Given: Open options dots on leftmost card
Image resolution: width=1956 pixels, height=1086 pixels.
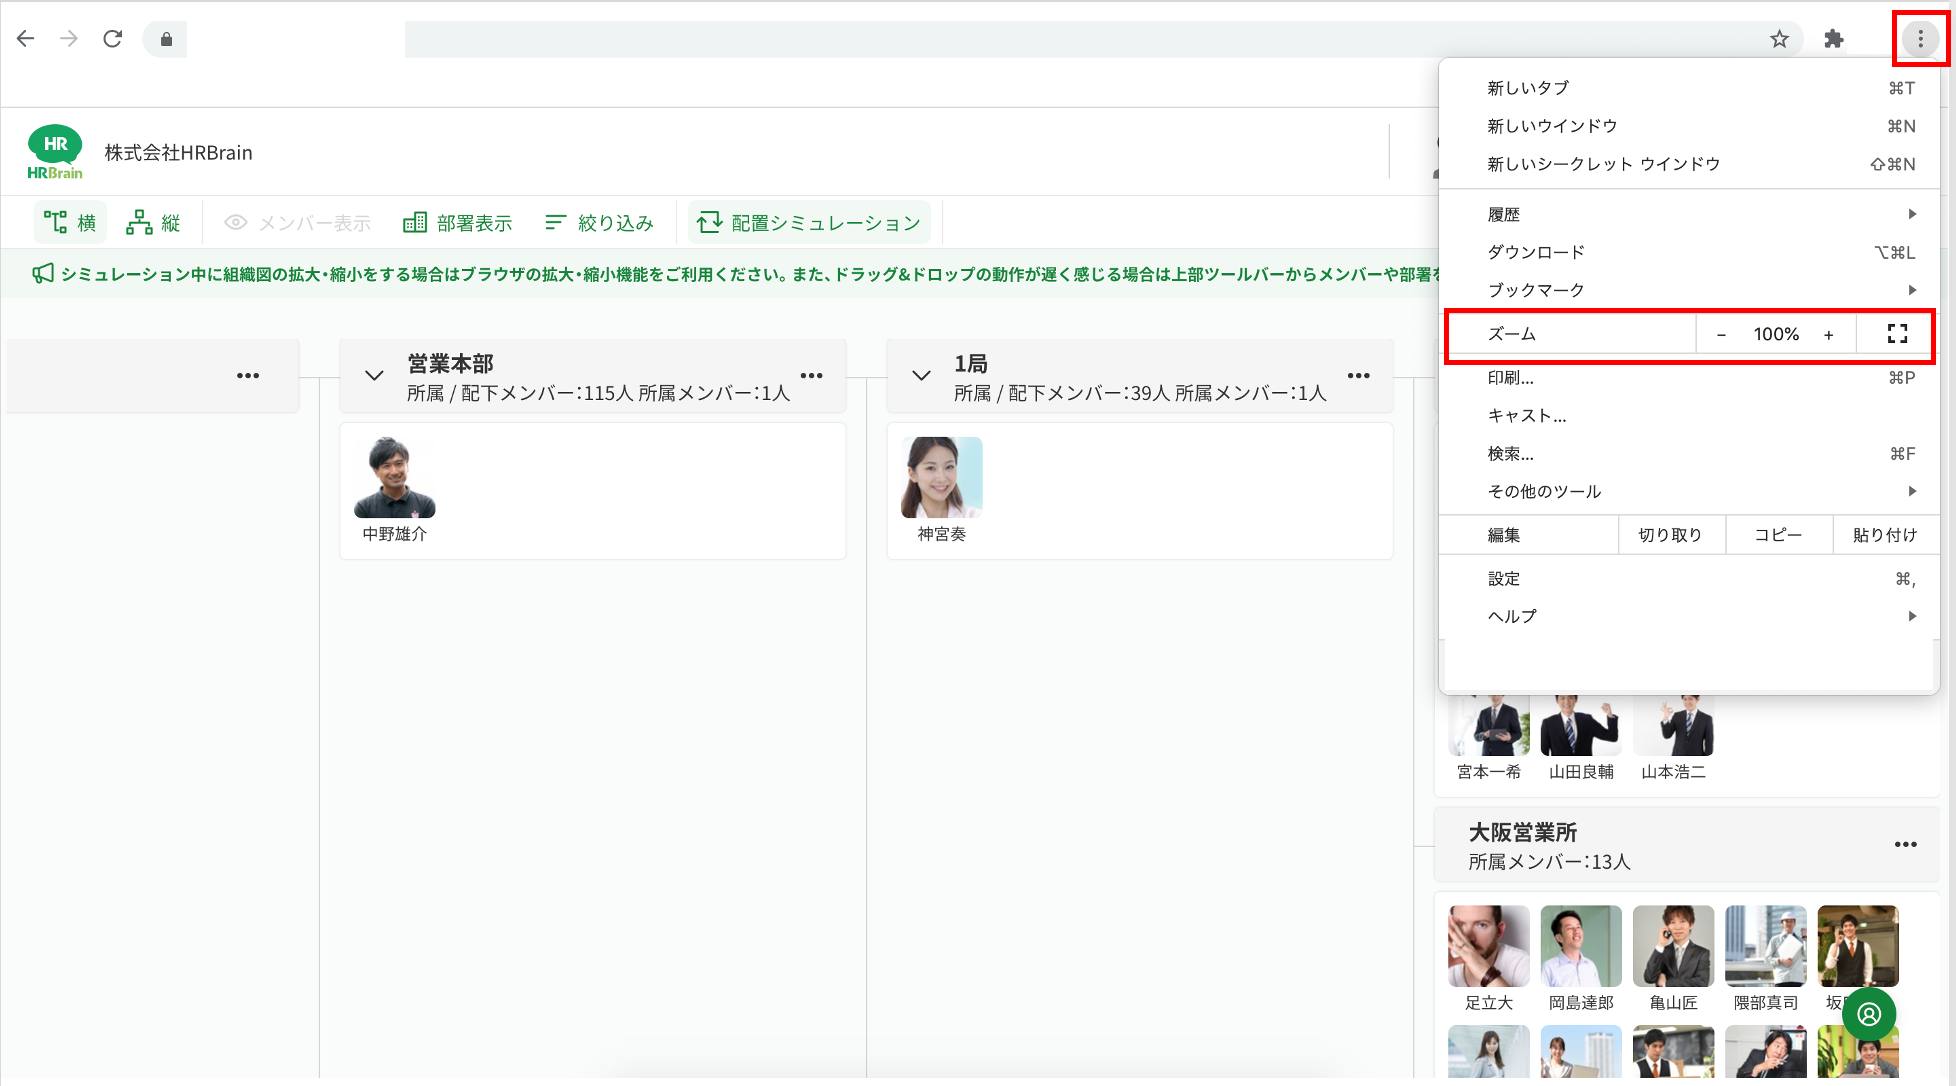Looking at the screenshot, I should pyautogui.click(x=248, y=376).
